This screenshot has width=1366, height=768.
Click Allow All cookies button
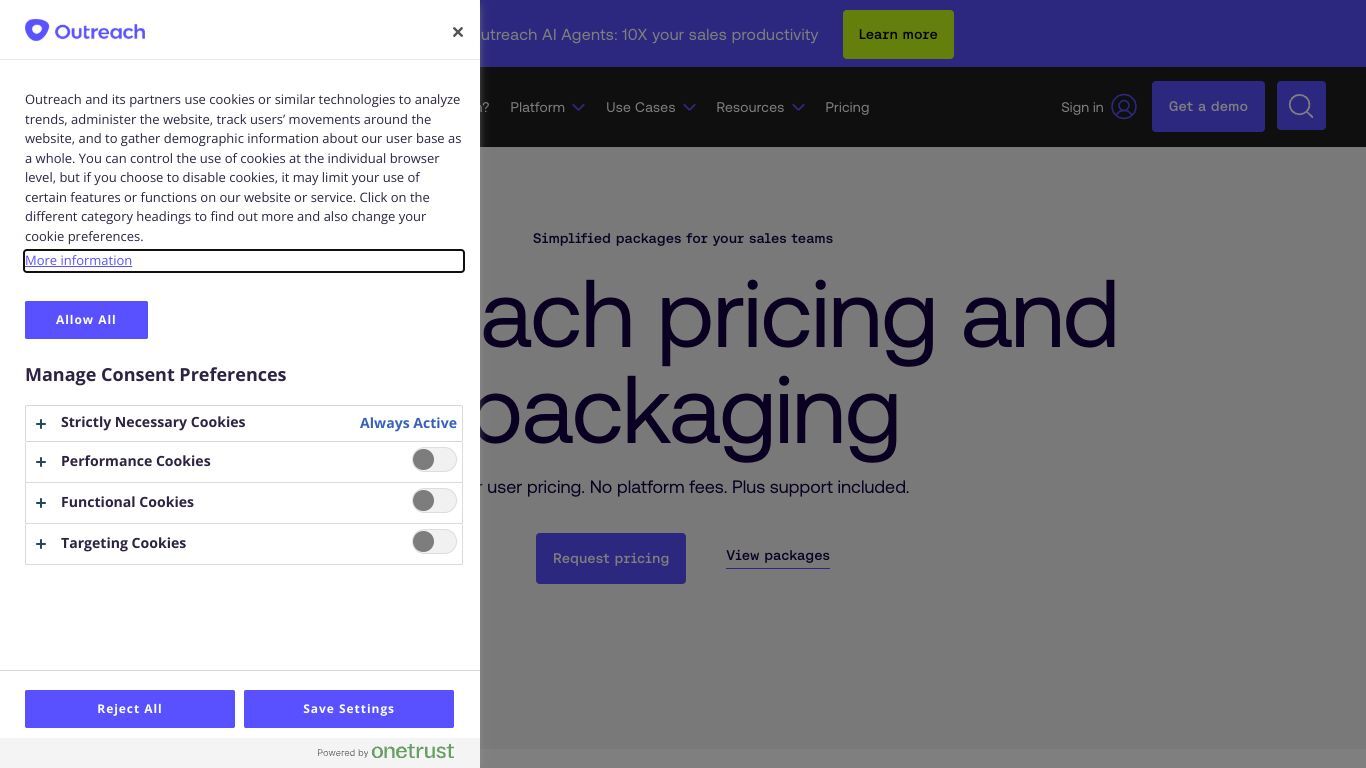[86, 320]
